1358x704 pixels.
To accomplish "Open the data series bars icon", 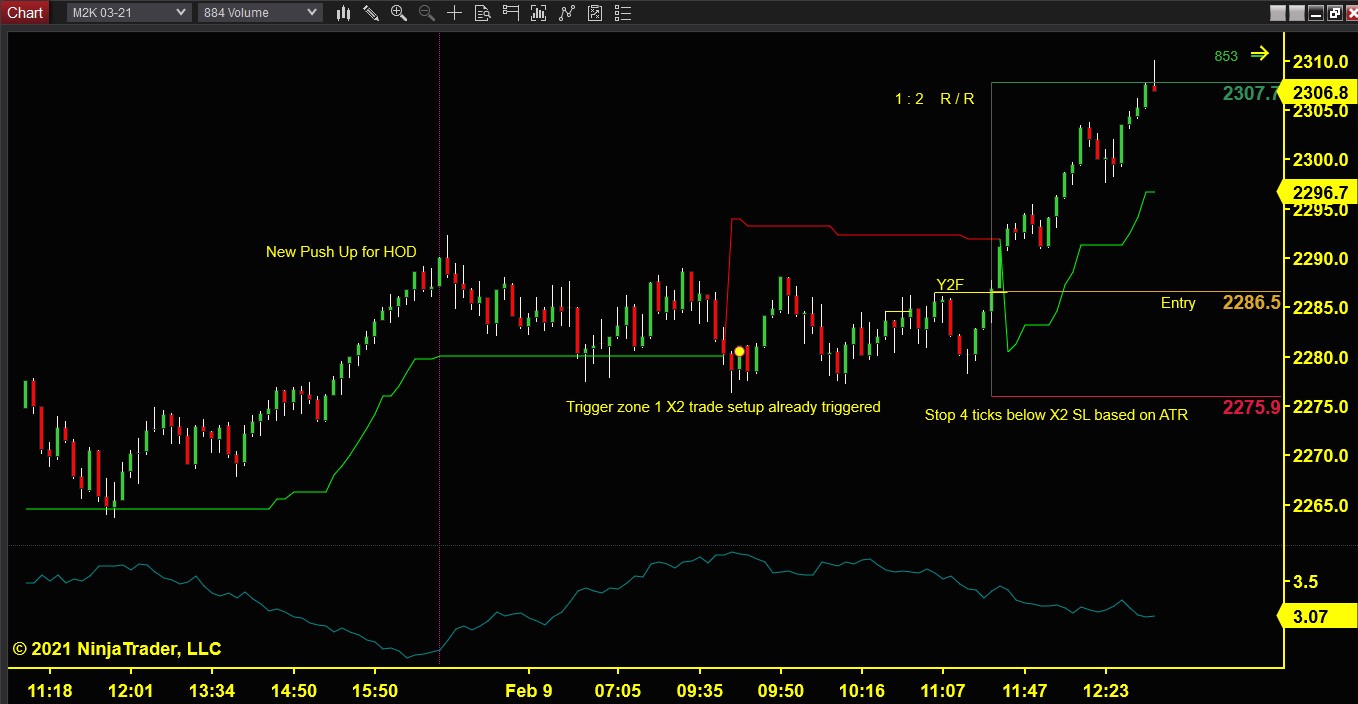I will [x=540, y=12].
